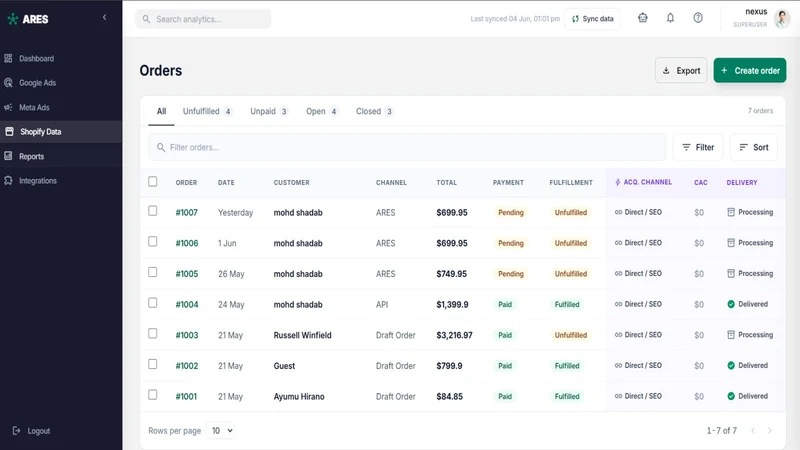Switch to the Closed tab

point(374,111)
